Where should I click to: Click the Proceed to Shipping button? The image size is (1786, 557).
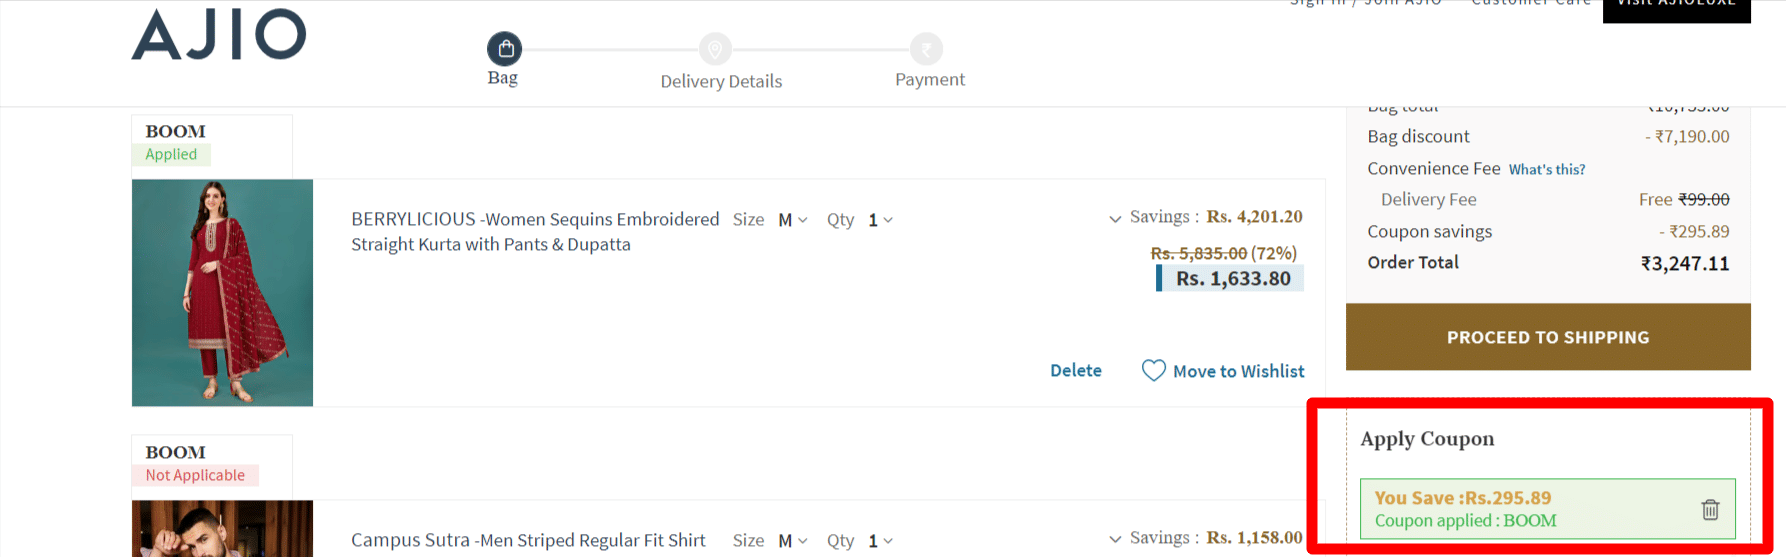tap(1547, 337)
